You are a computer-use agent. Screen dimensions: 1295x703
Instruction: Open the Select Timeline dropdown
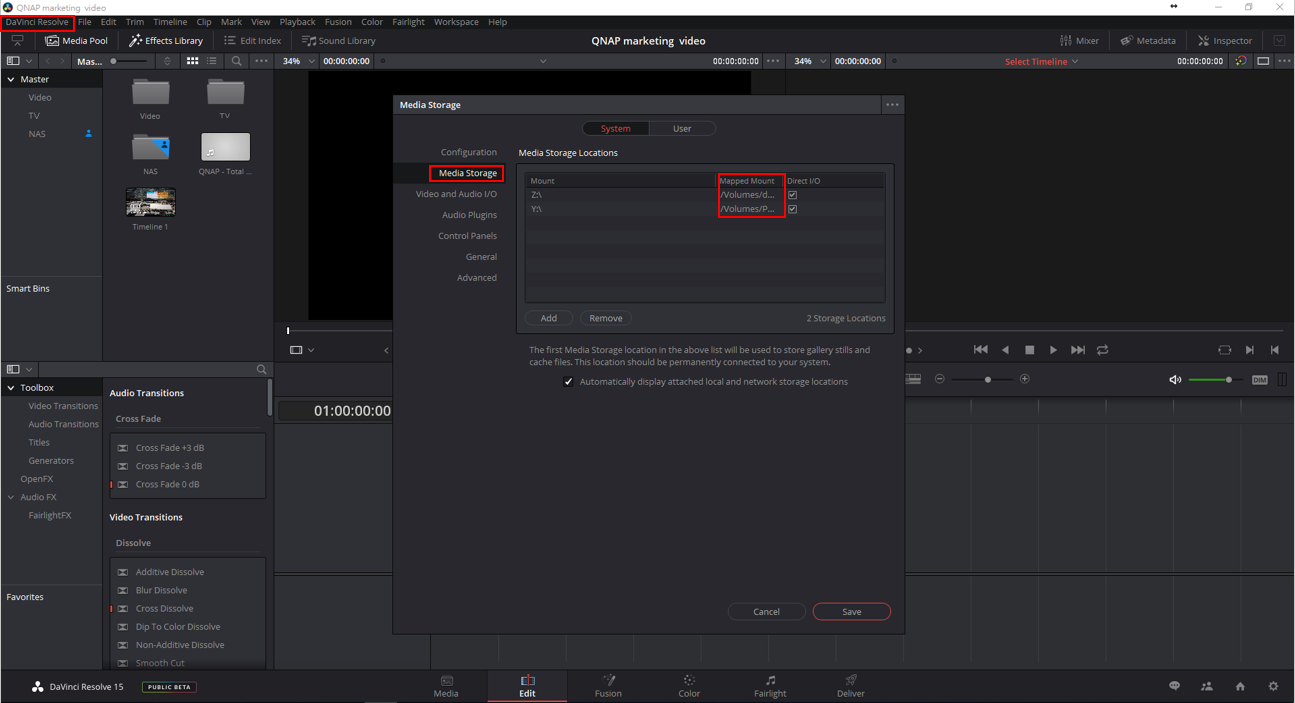point(1041,62)
